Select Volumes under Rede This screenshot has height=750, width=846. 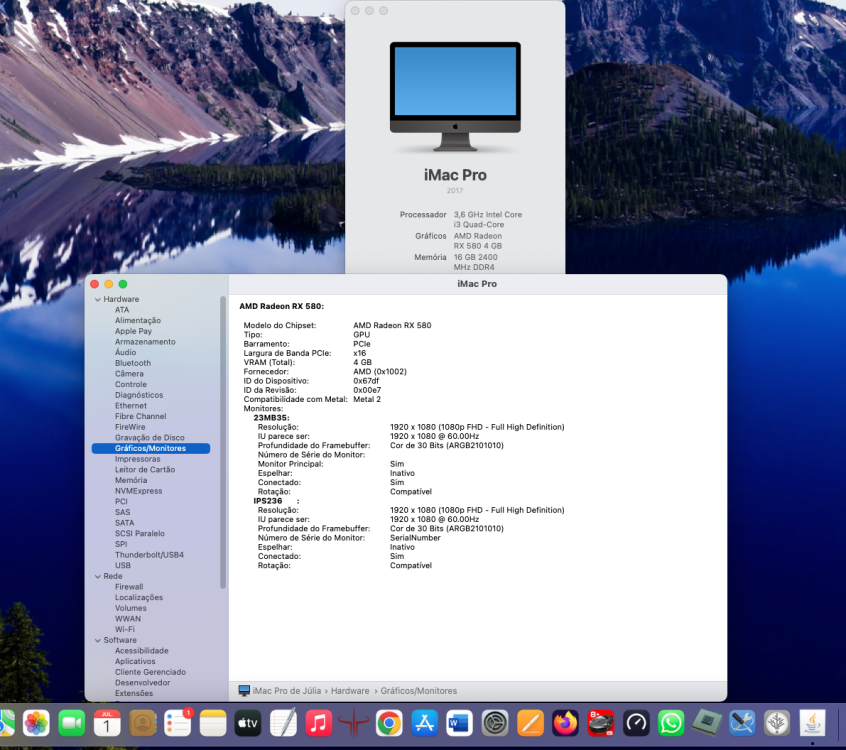point(131,608)
